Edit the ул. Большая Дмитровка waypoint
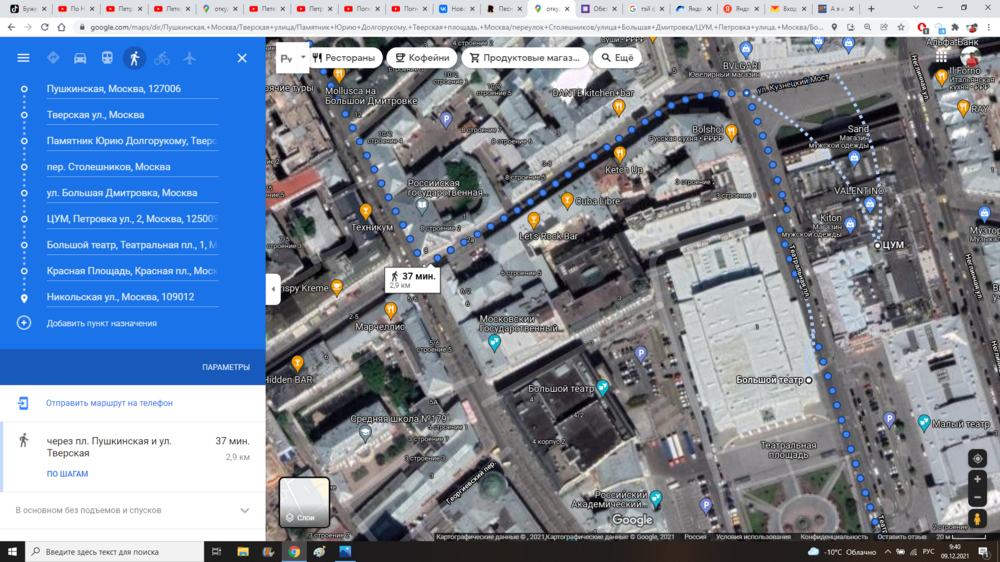The image size is (1000, 562). [132, 193]
